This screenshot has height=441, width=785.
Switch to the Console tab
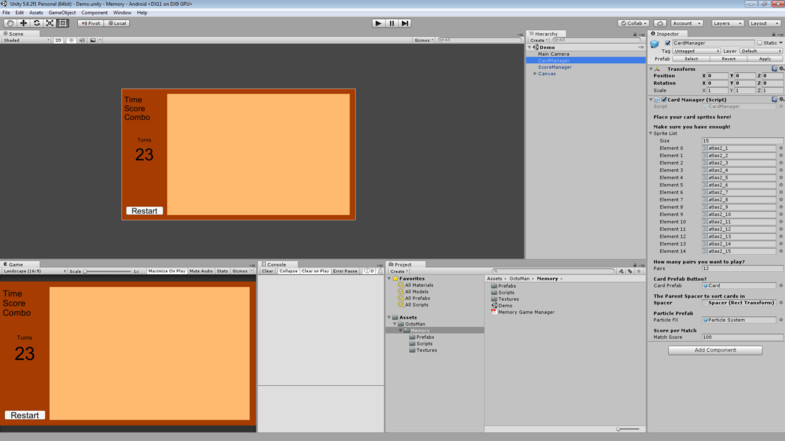tap(277, 264)
